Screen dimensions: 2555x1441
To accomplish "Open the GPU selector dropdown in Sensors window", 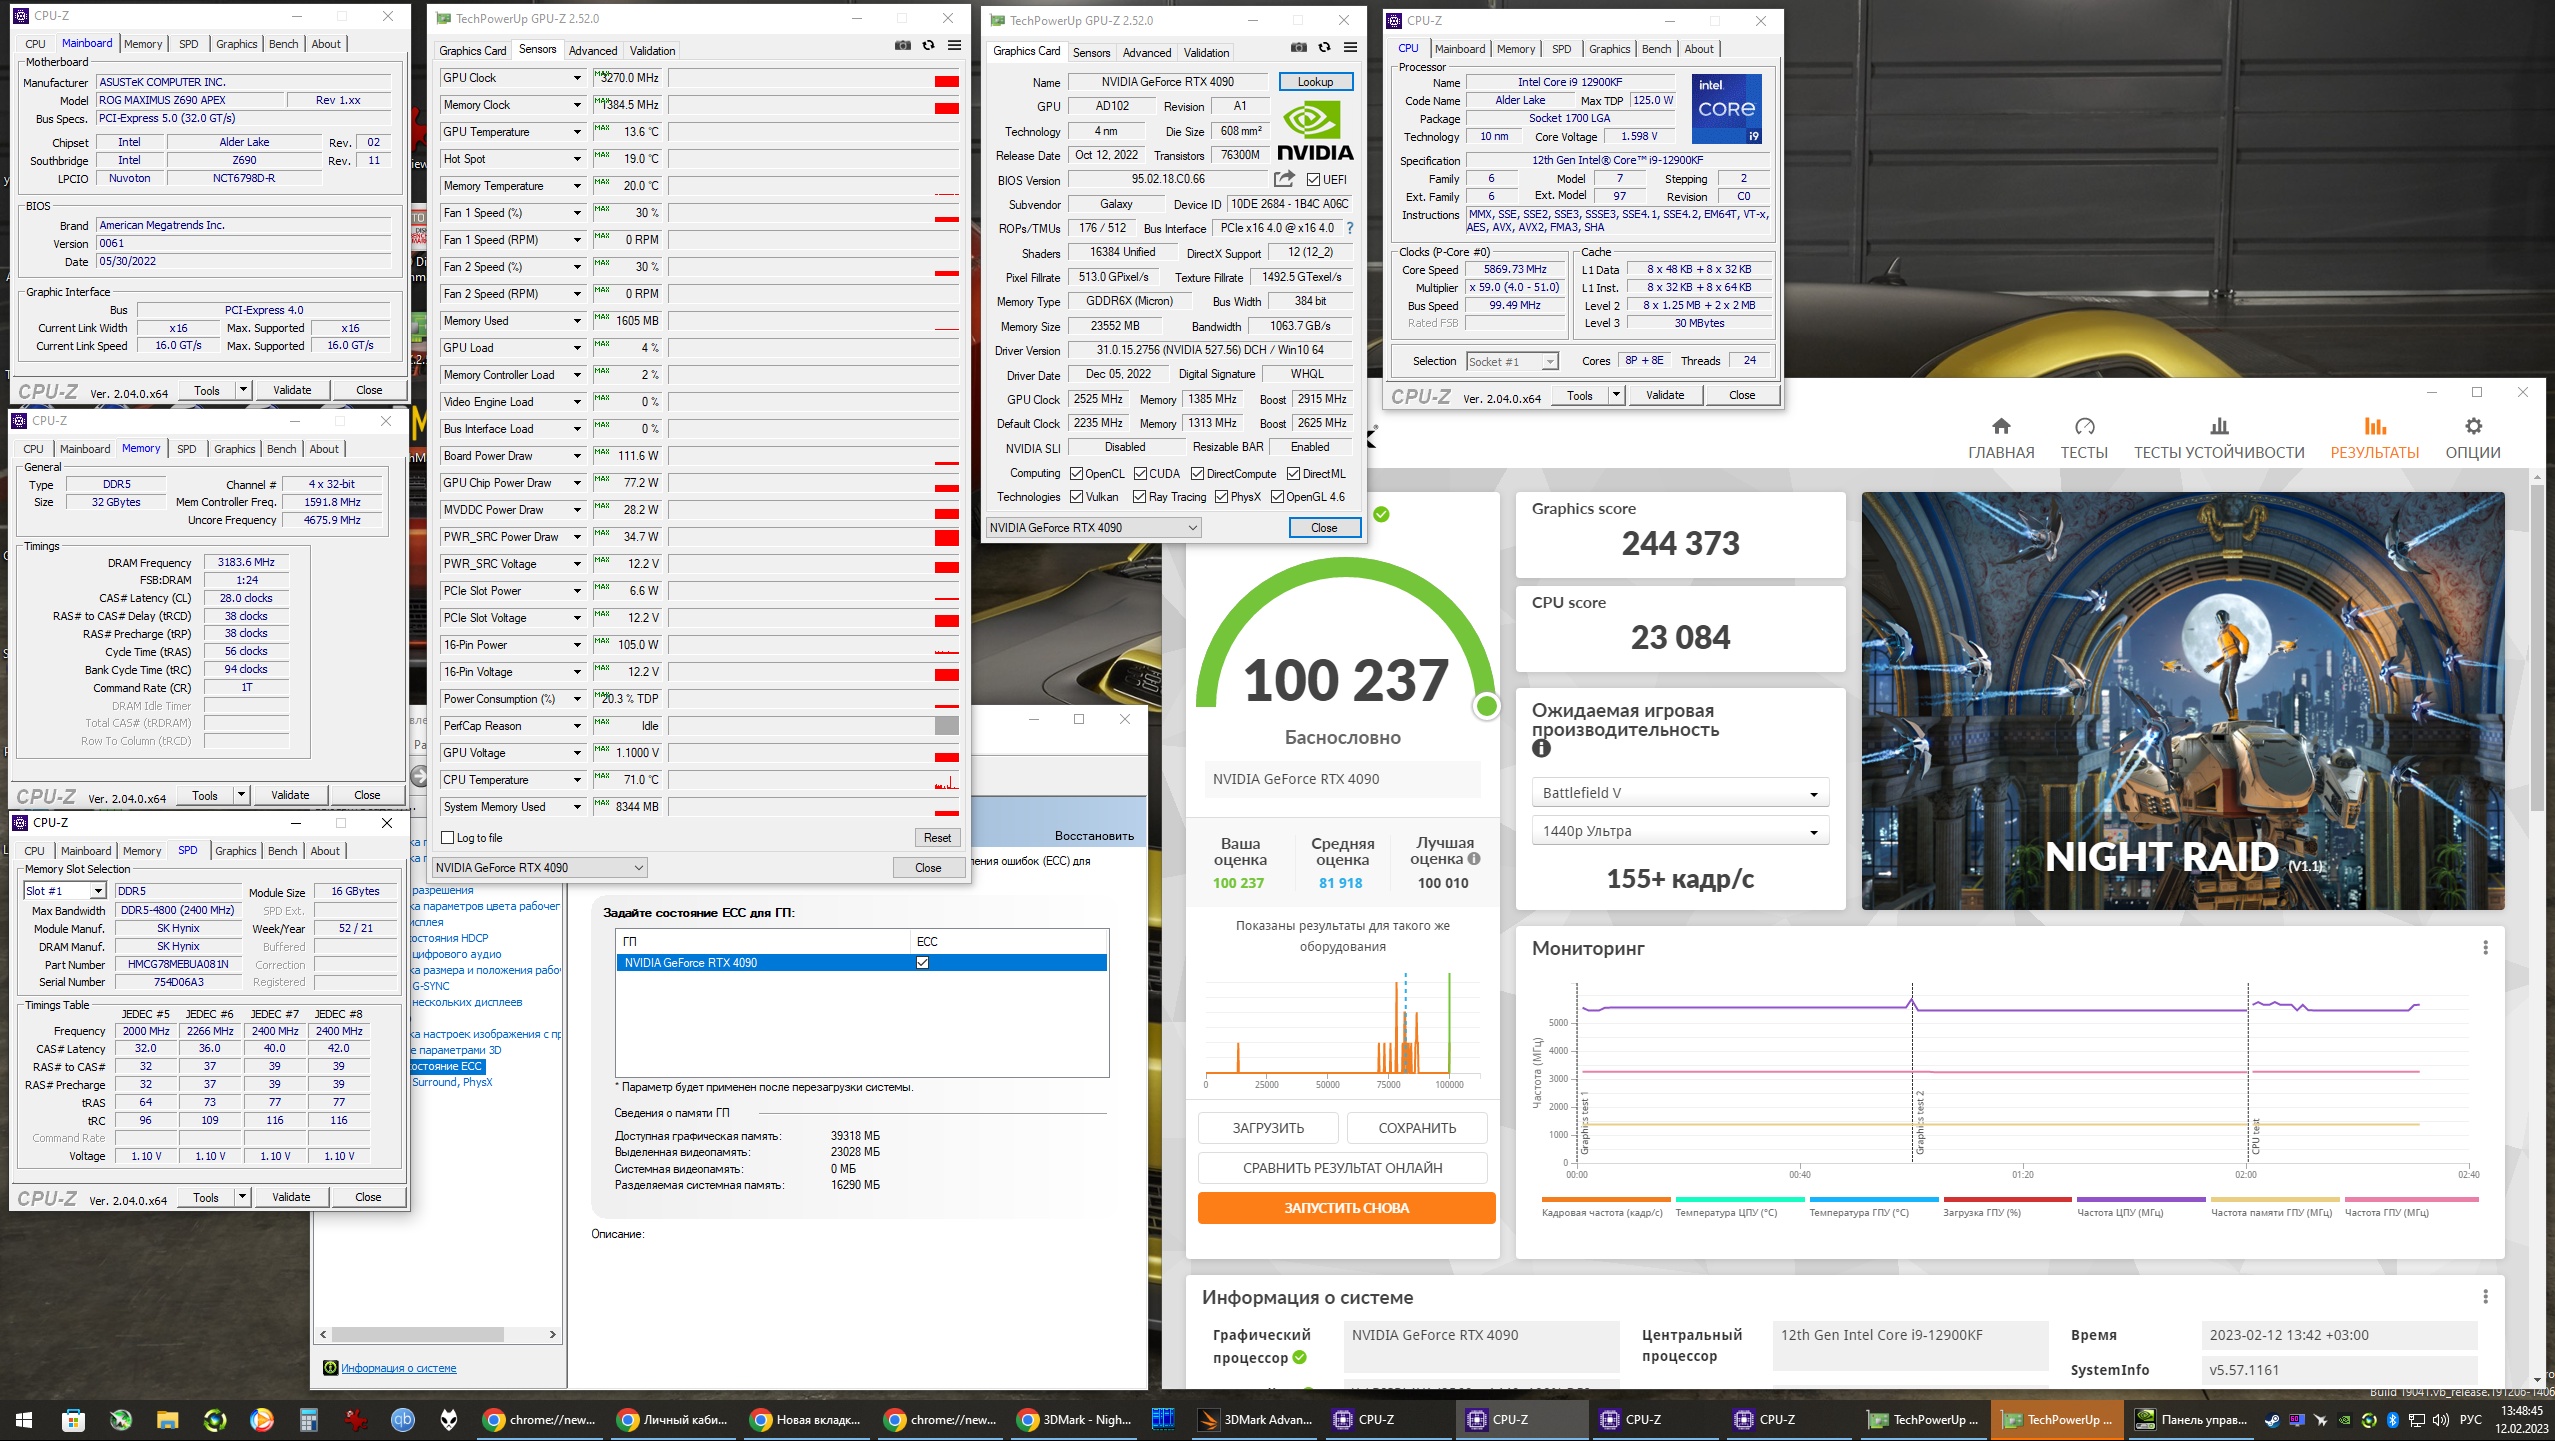I will point(540,867).
